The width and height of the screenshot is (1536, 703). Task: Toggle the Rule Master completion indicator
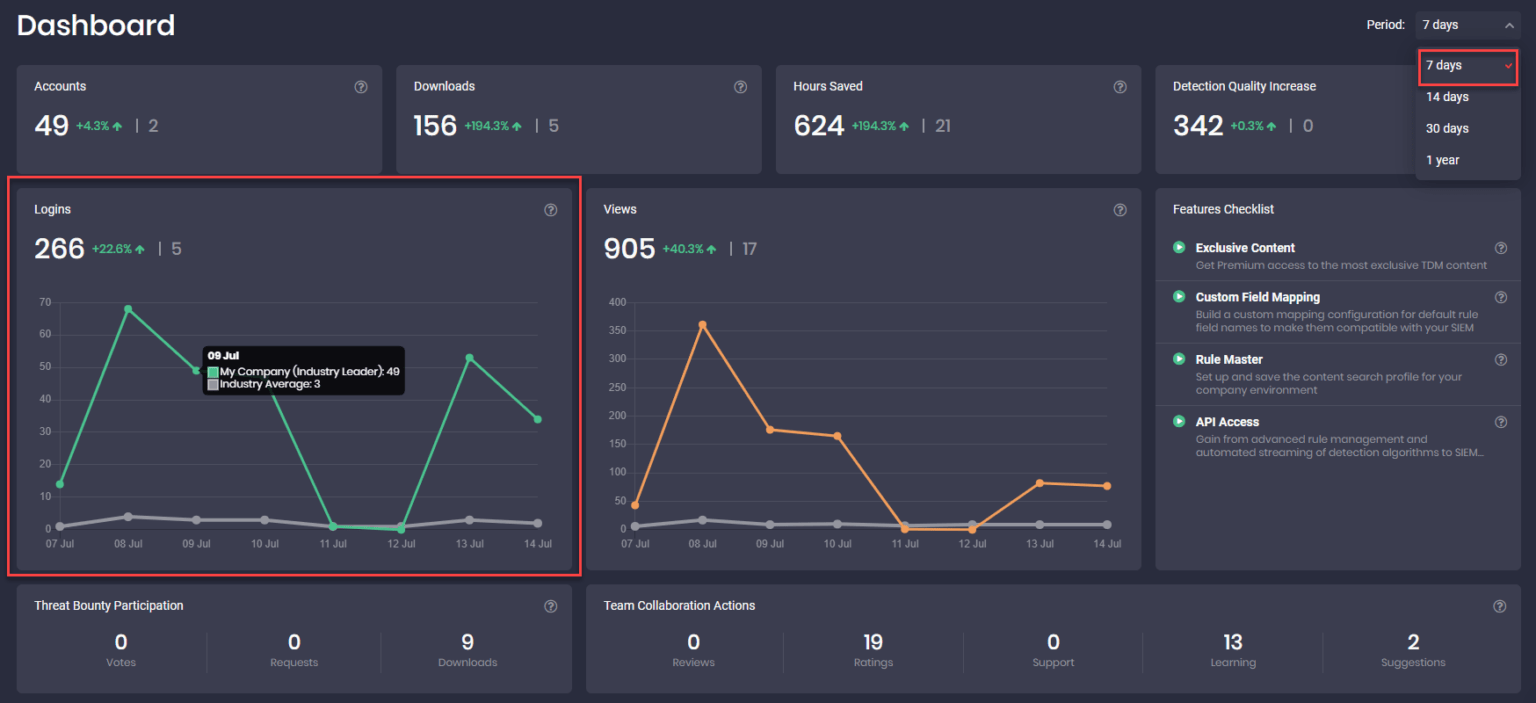click(1179, 359)
